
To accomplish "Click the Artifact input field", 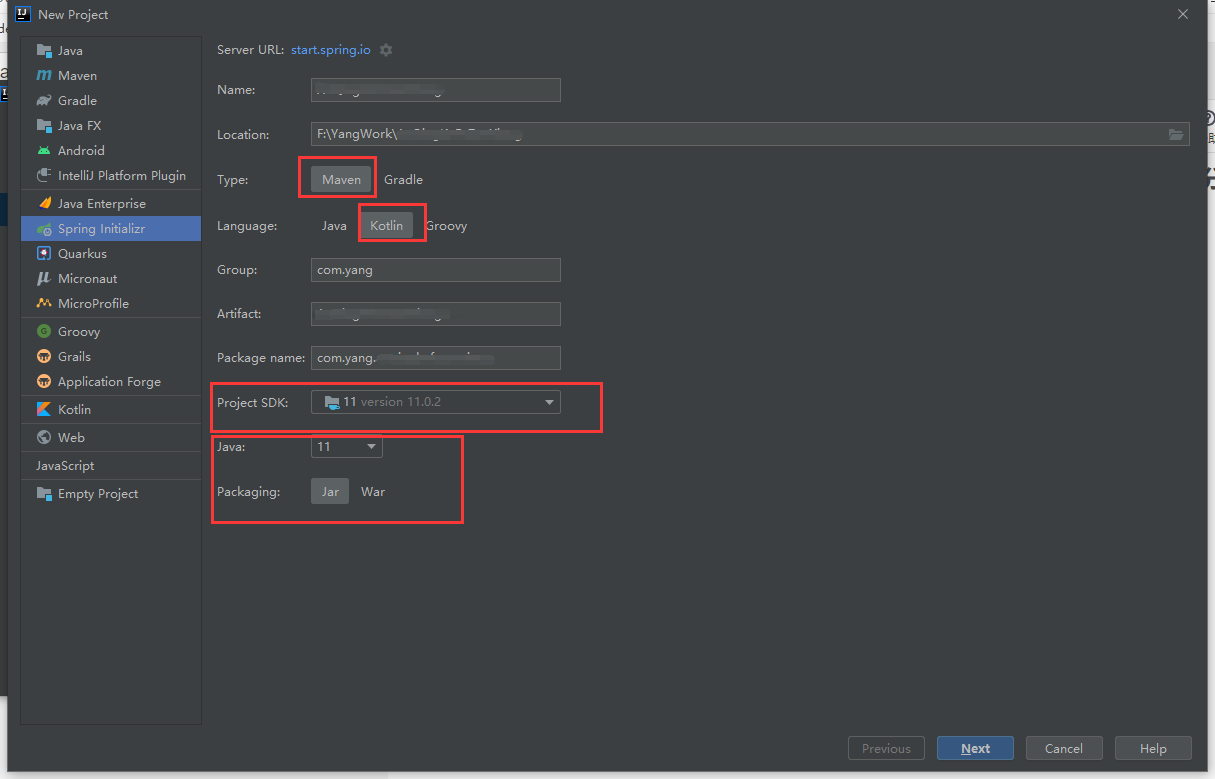I will pos(436,314).
